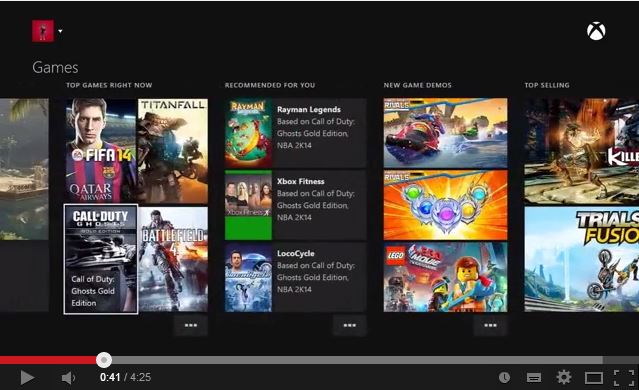Toggle captions with the subtitles icon
Screen dimensions: 639x390
point(533,378)
